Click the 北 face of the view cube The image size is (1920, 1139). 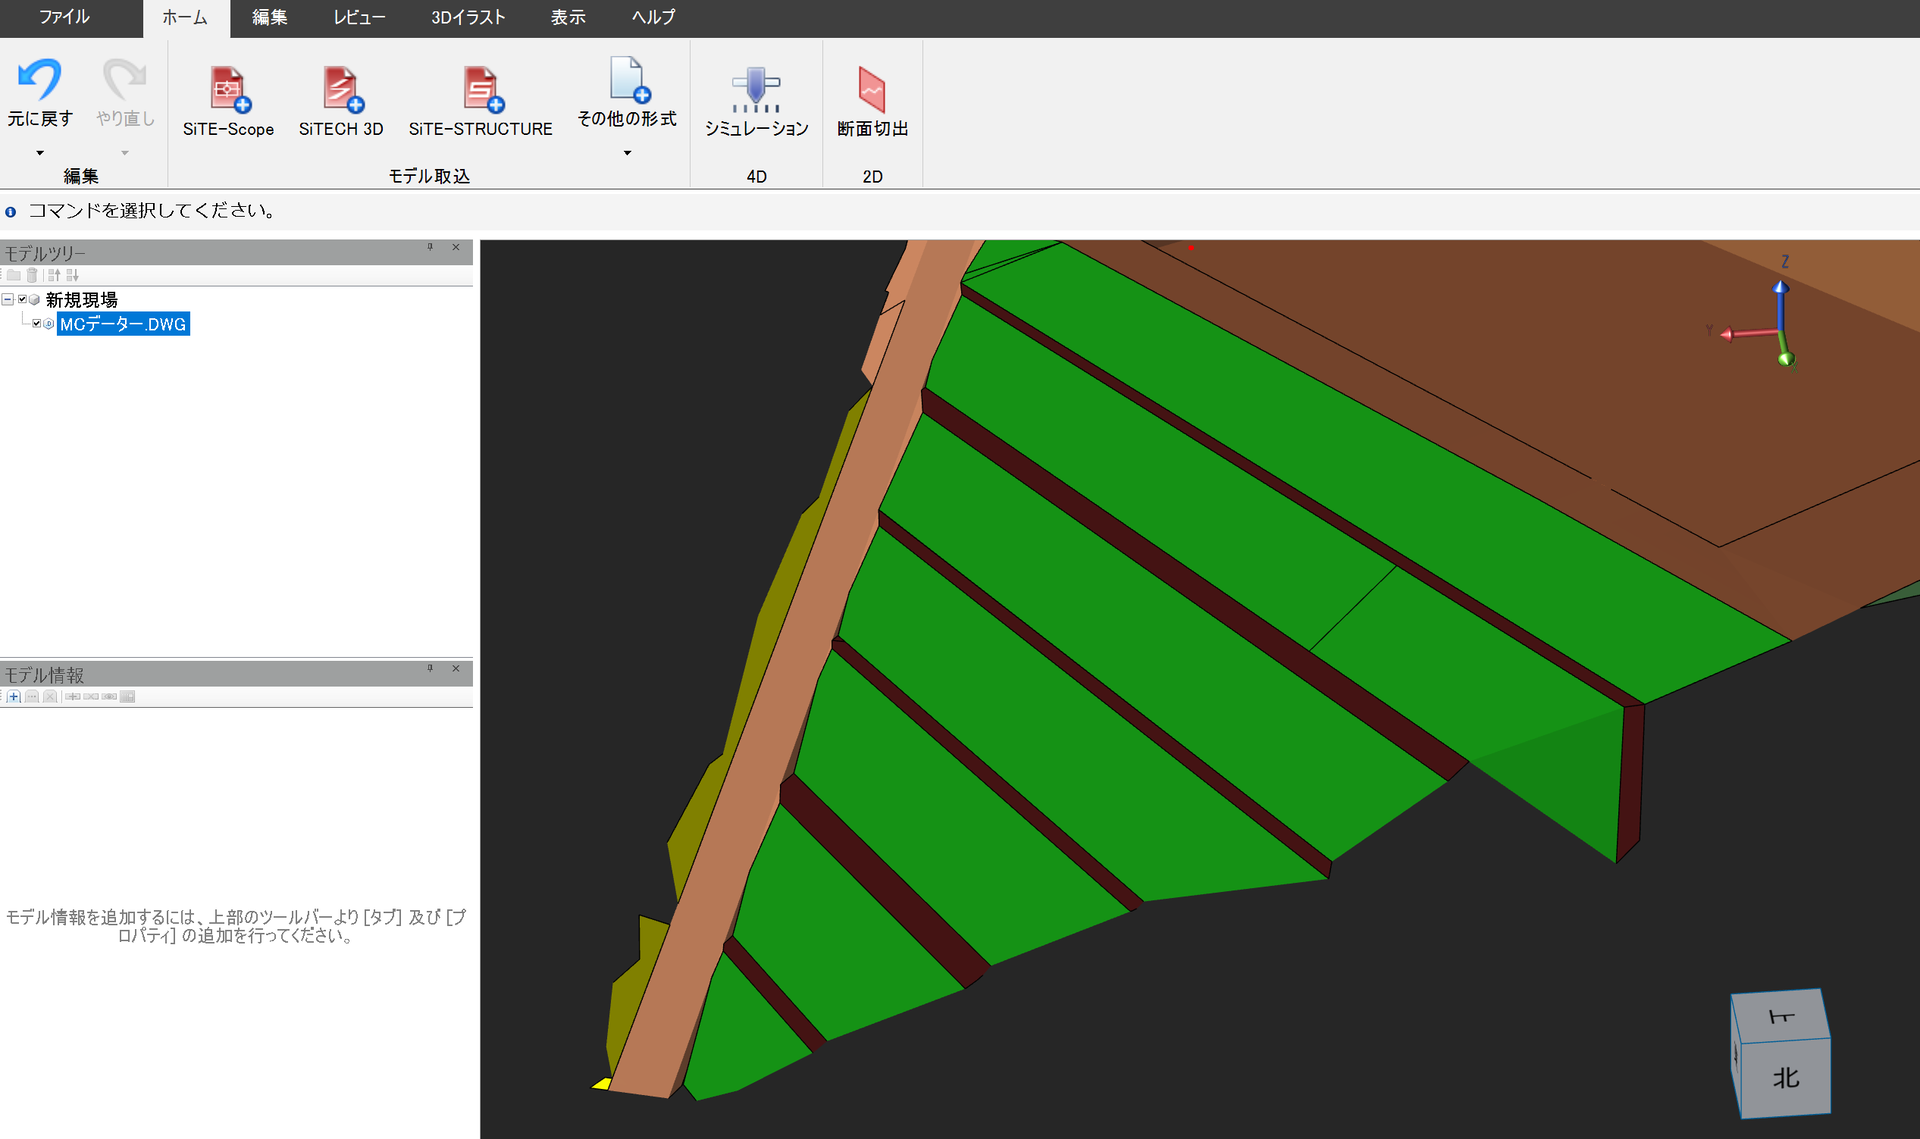tap(1786, 1077)
